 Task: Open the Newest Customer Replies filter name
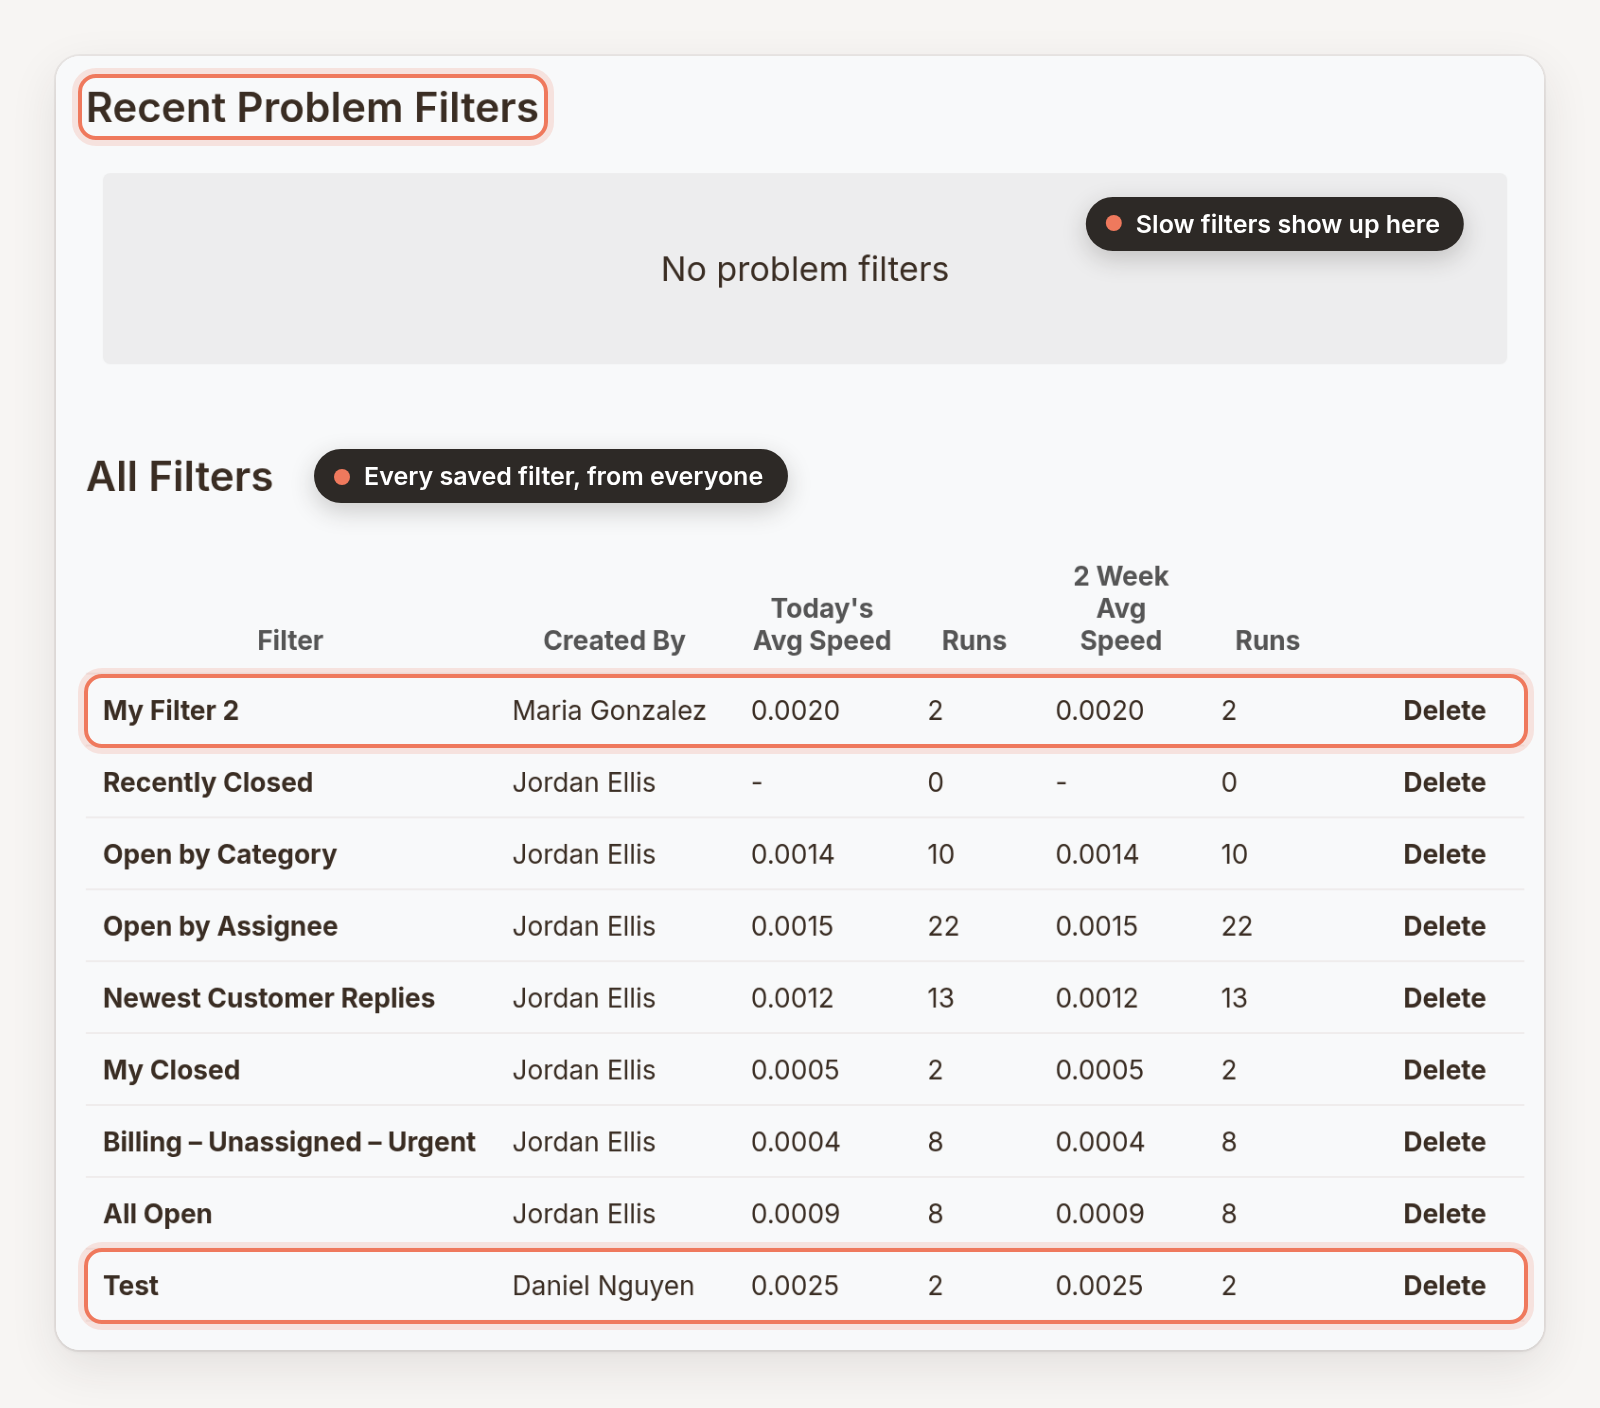click(269, 998)
